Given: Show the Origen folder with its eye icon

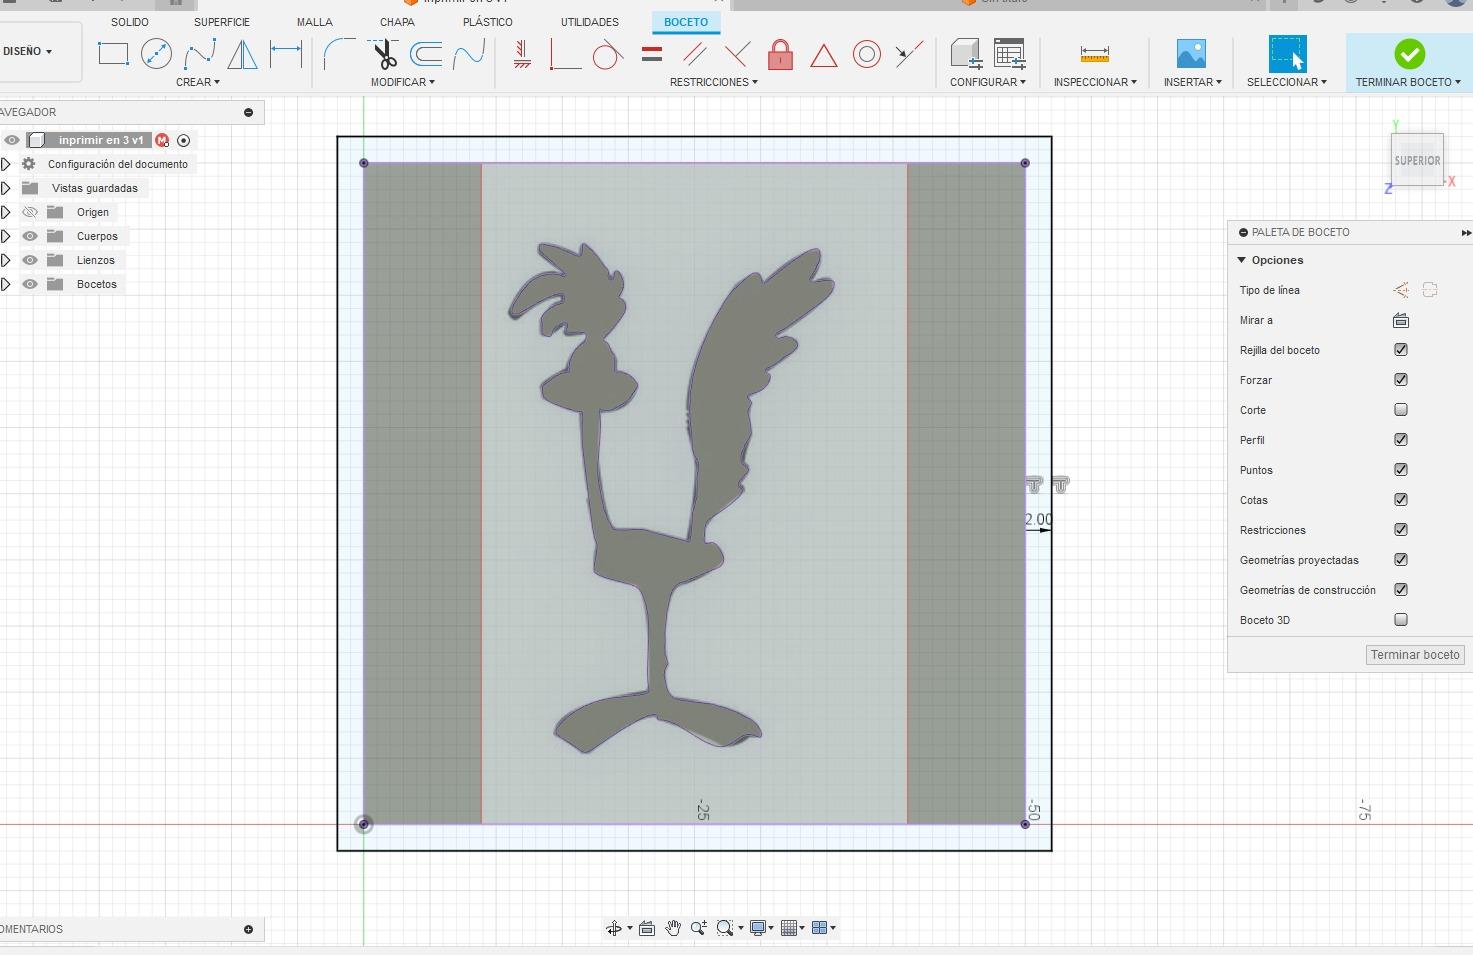Looking at the screenshot, I should pyautogui.click(x=30, y=212).
